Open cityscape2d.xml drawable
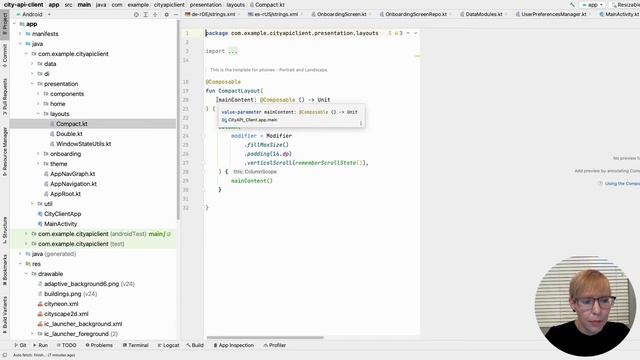The image size is (640, 360). click(66, 314)
